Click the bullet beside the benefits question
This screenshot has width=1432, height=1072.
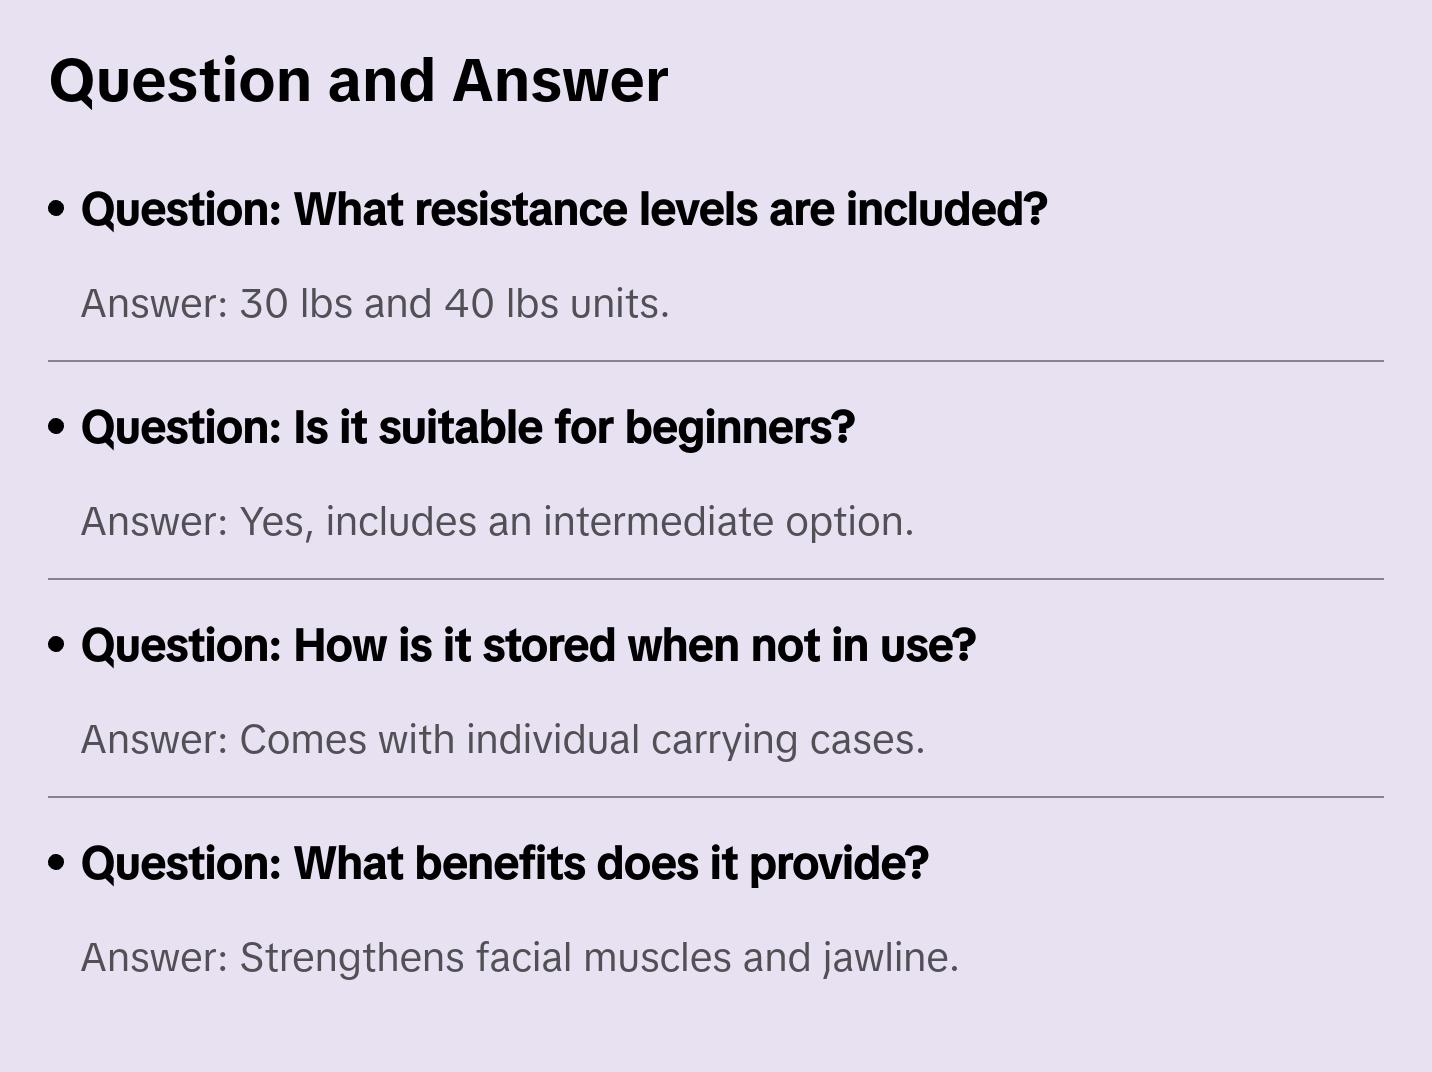(x=57, y=863)
